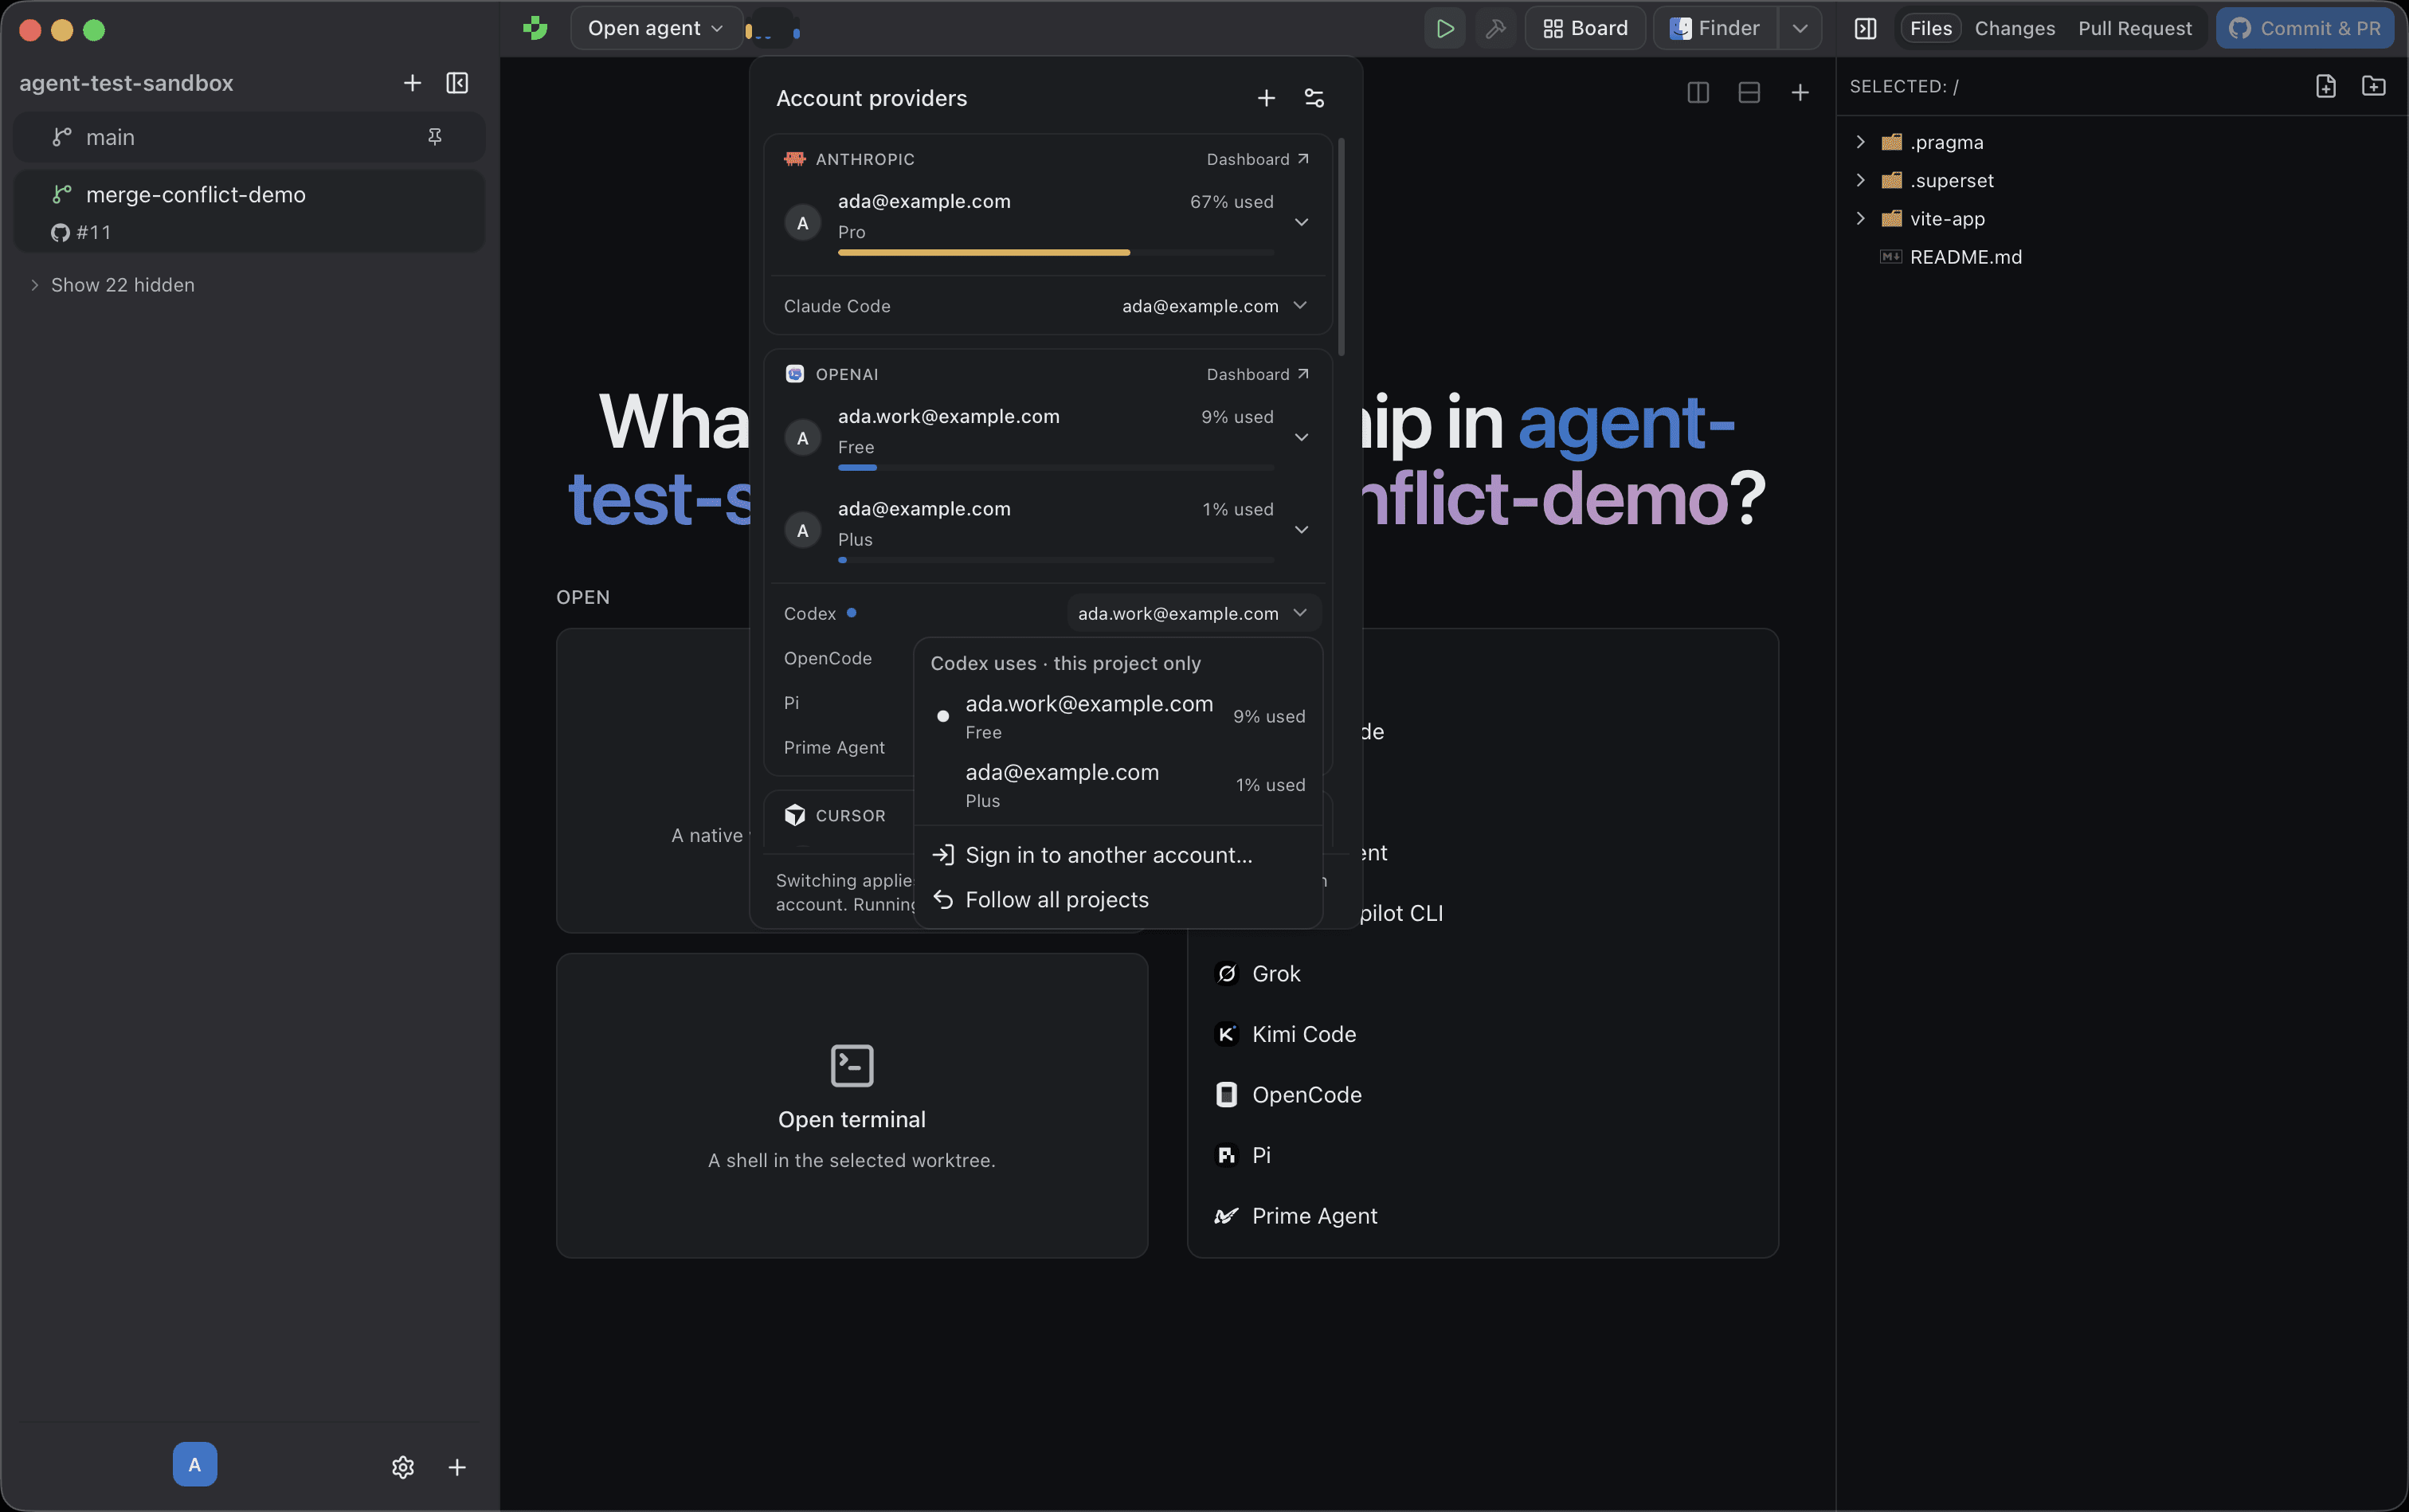Open the Board view button
The image size is (2409, 1512).
1585,28
